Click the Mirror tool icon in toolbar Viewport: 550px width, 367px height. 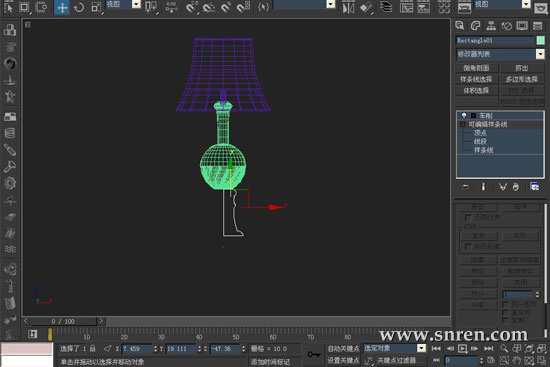tap(348, 8)
